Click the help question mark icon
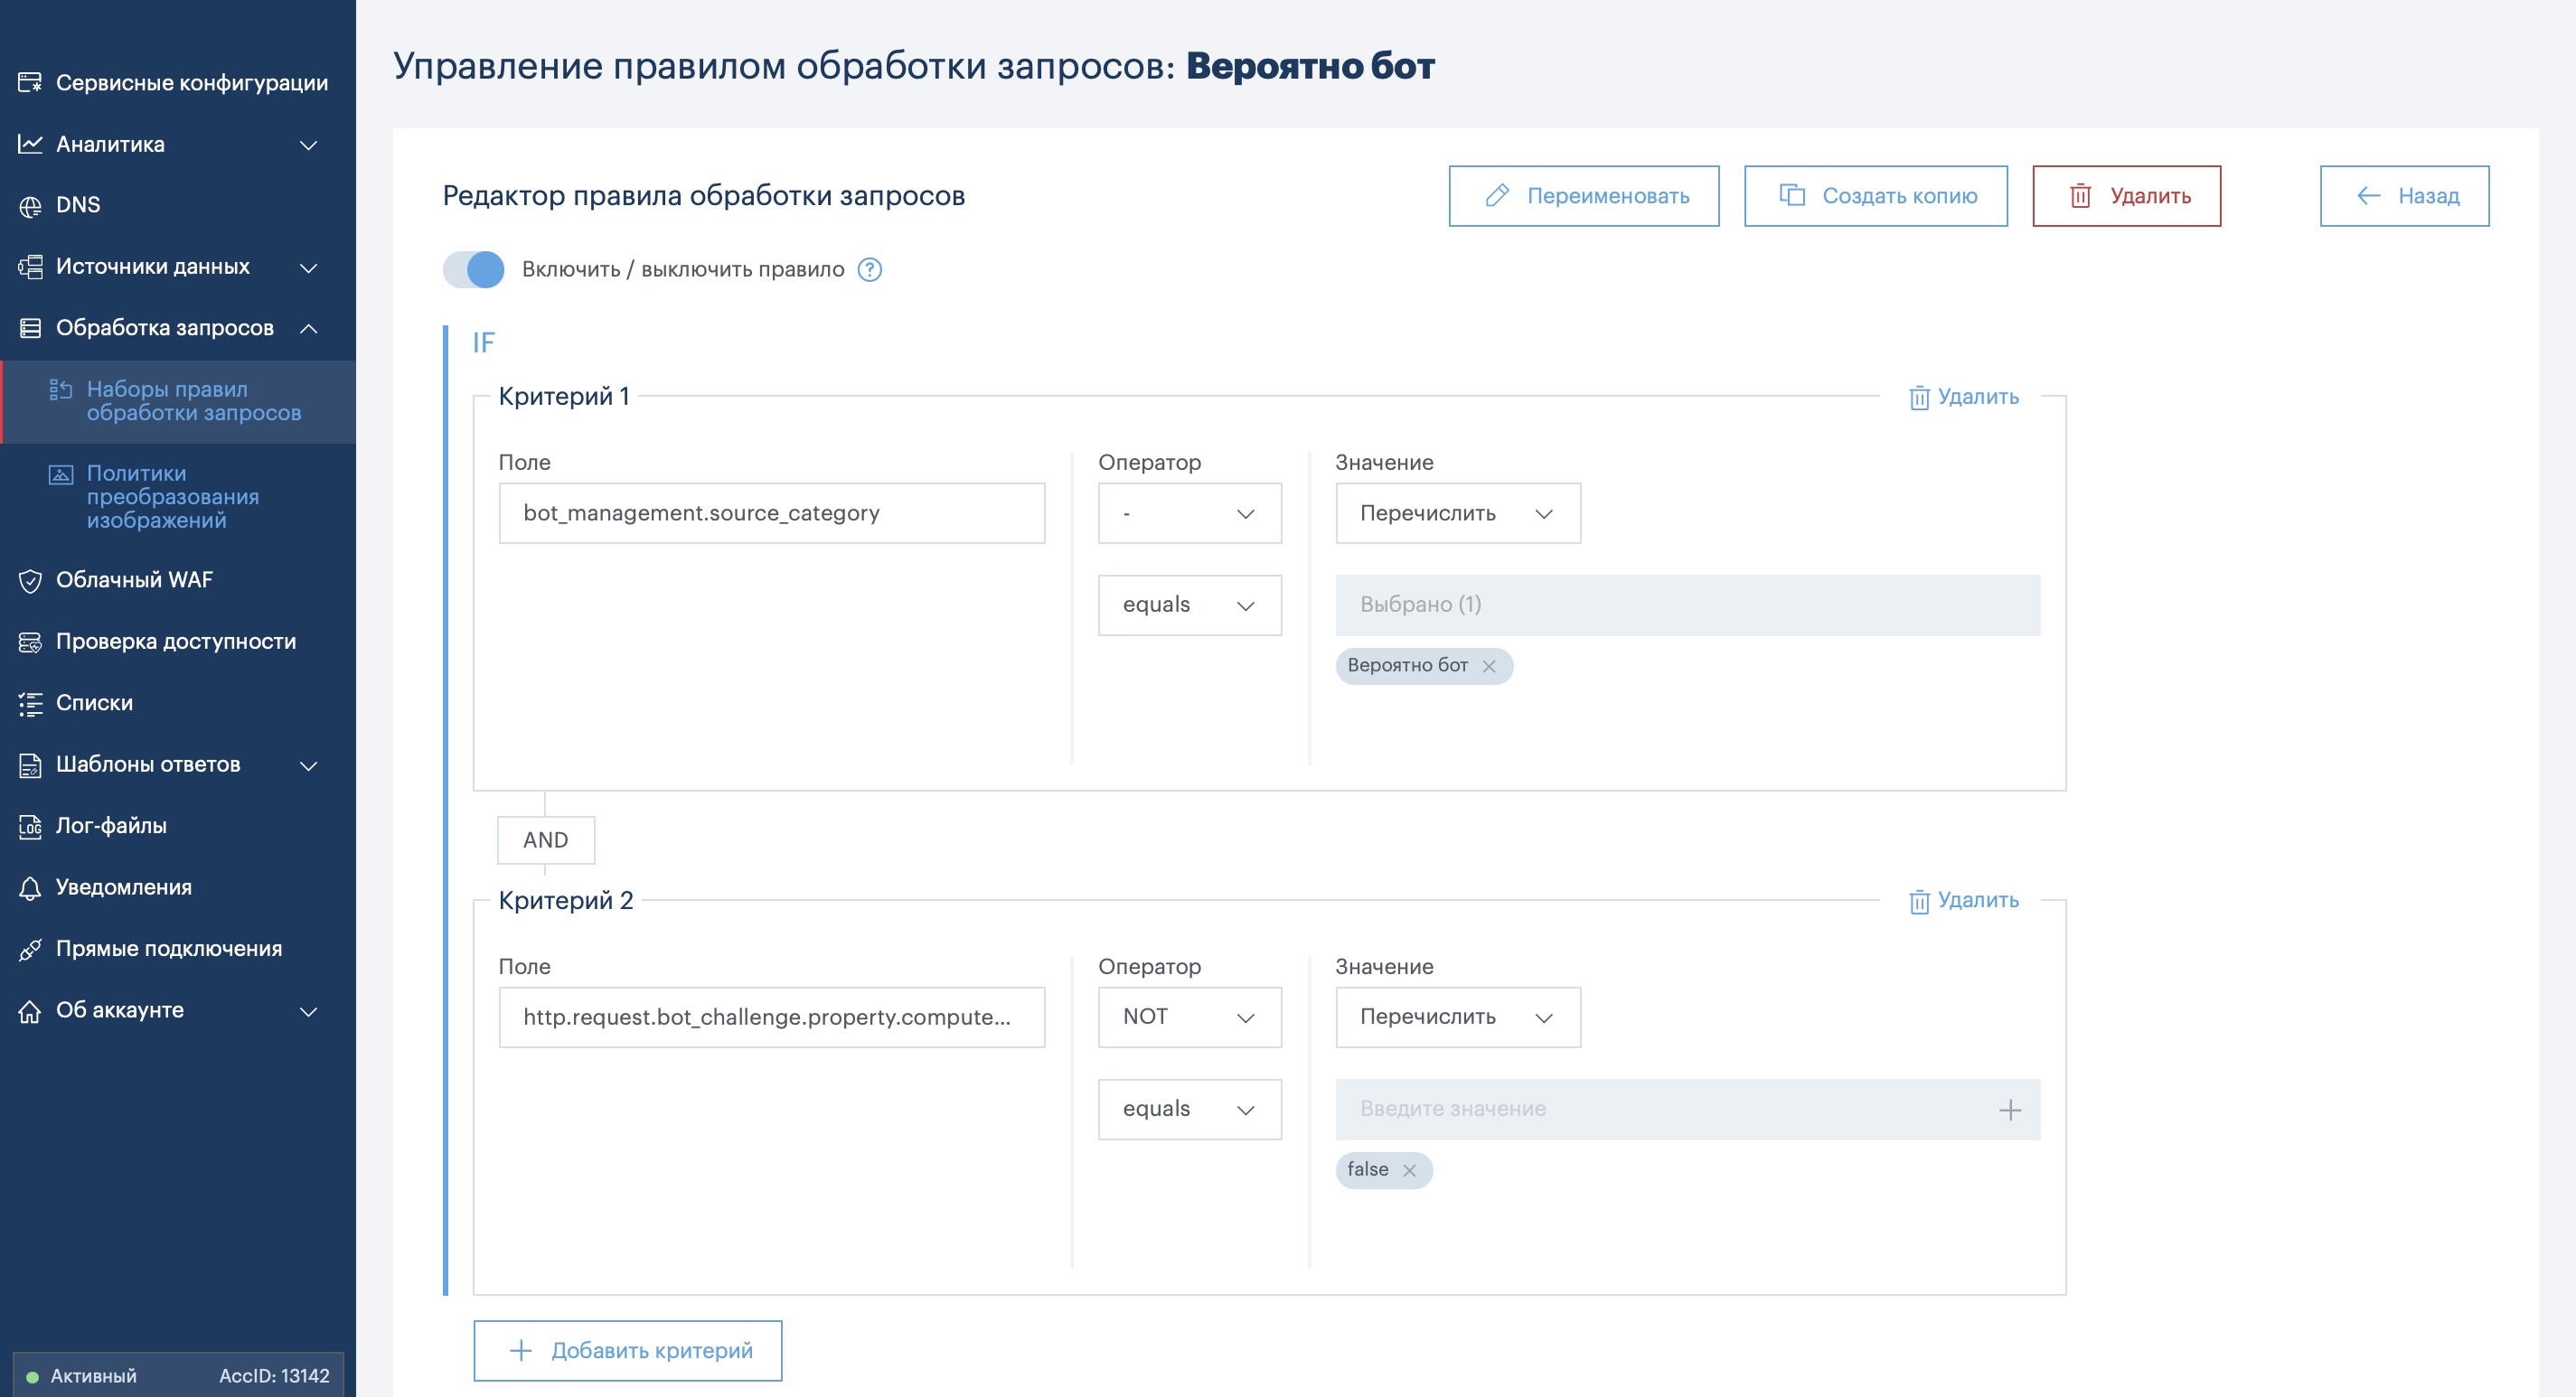 (x=869, y=270)
